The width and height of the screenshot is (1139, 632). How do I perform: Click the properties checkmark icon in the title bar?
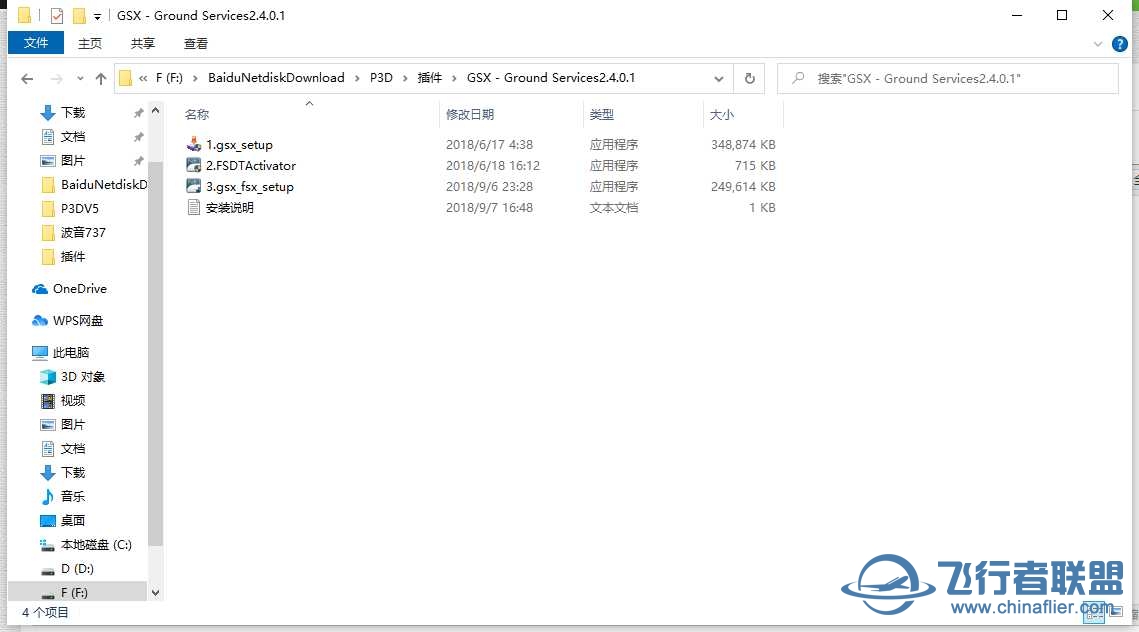[x=57, y=15]
